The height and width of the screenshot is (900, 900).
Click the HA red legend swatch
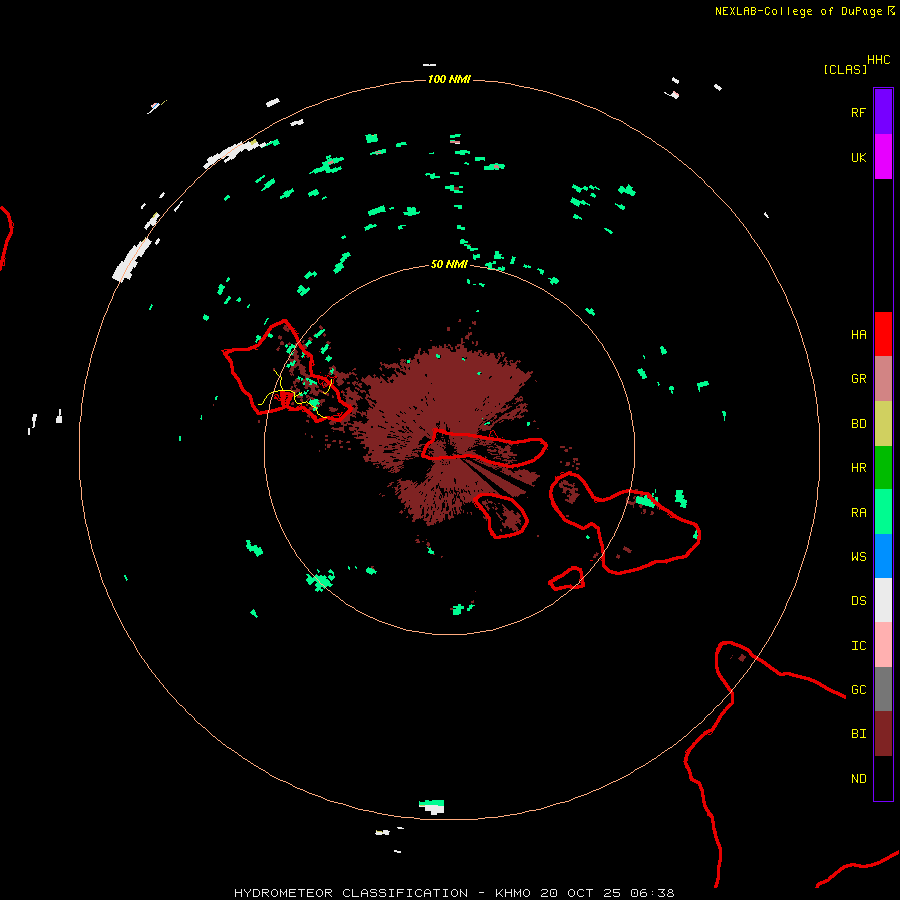[883, 334]
